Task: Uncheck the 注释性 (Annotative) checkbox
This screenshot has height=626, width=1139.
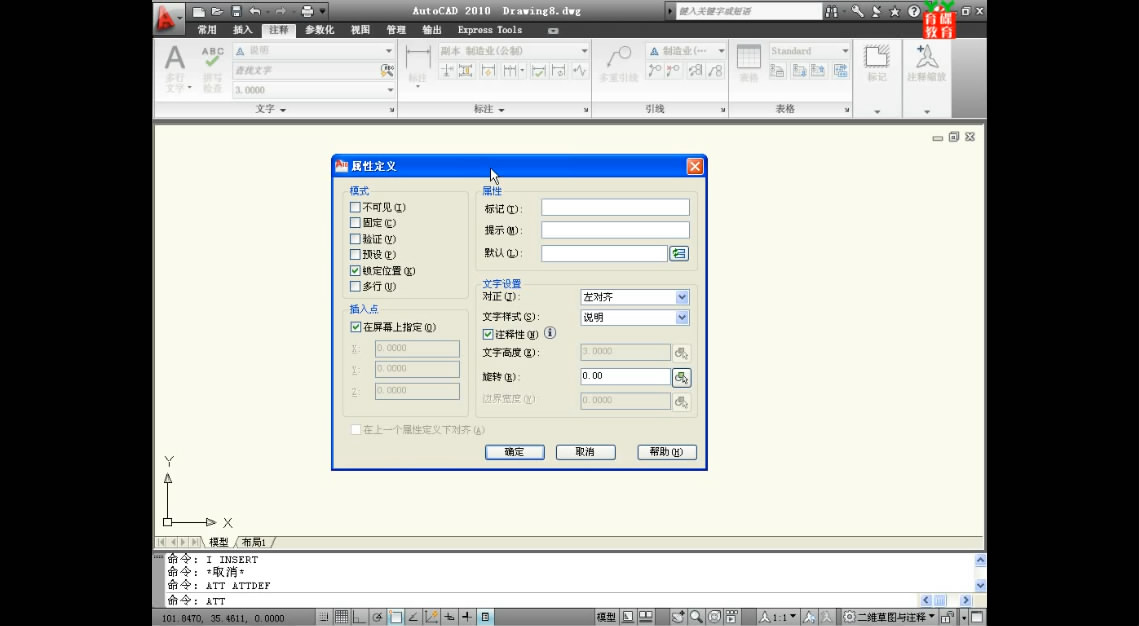Action: tap(488, 335)
